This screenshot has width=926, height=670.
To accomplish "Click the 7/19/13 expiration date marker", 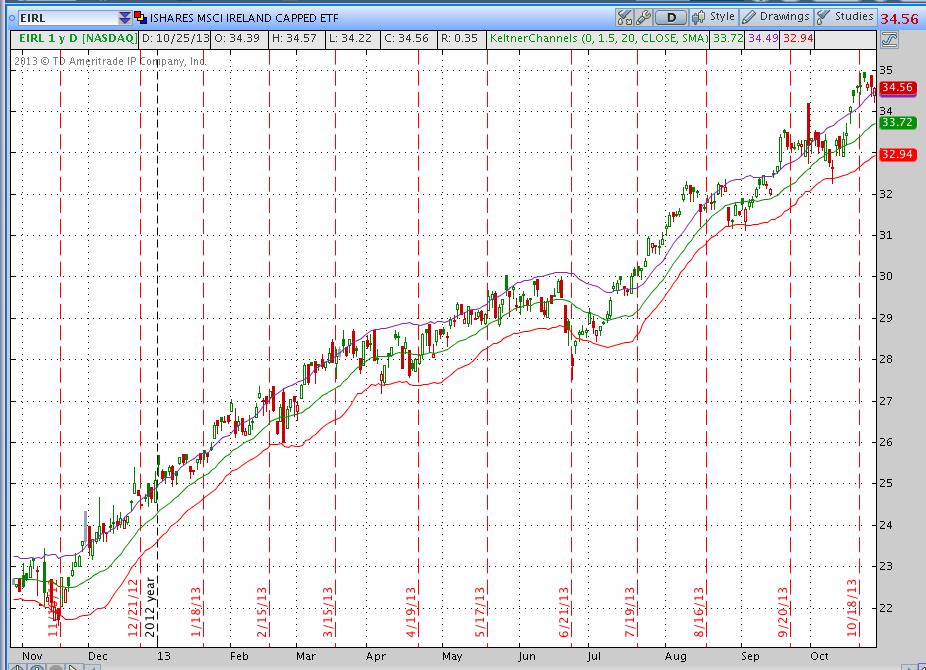I will tap(630, 612).
